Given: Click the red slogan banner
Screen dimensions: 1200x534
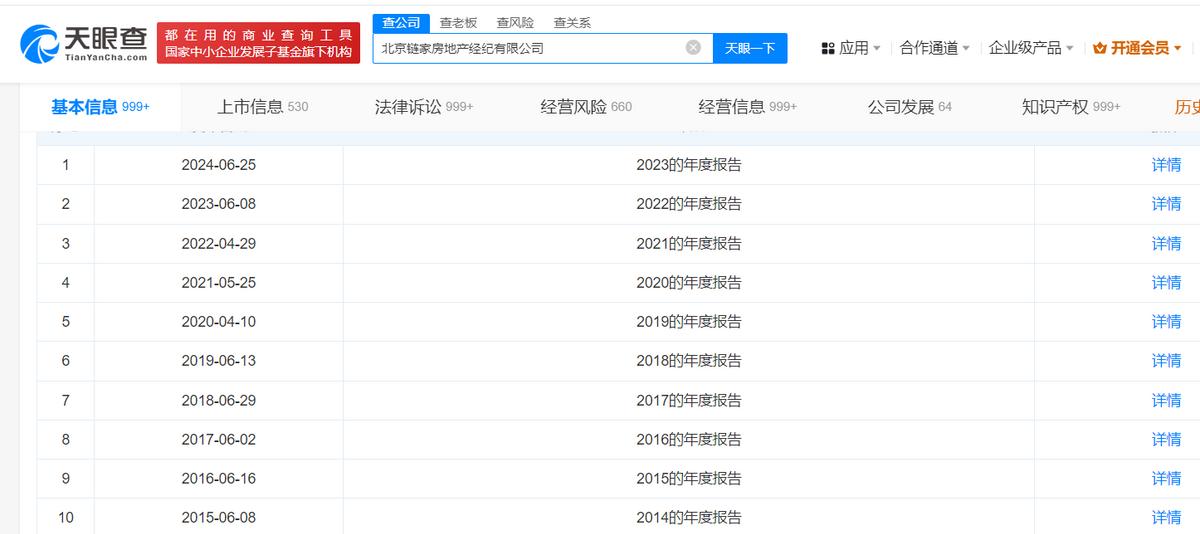Looking at the screenshot, I should click(x=258, y=43).
